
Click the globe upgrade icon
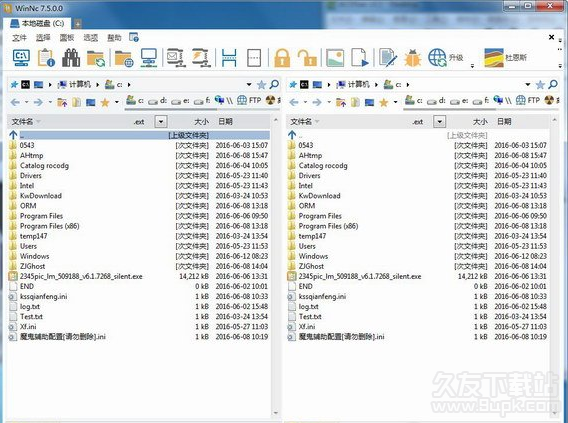click(x=437, y=57)
